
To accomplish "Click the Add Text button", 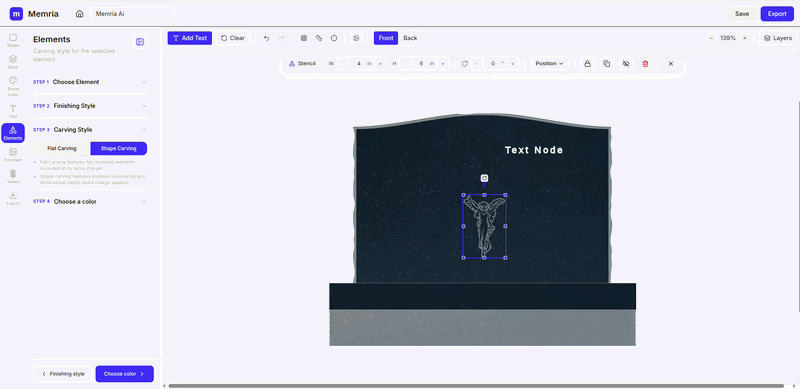I will click(190, 38).
